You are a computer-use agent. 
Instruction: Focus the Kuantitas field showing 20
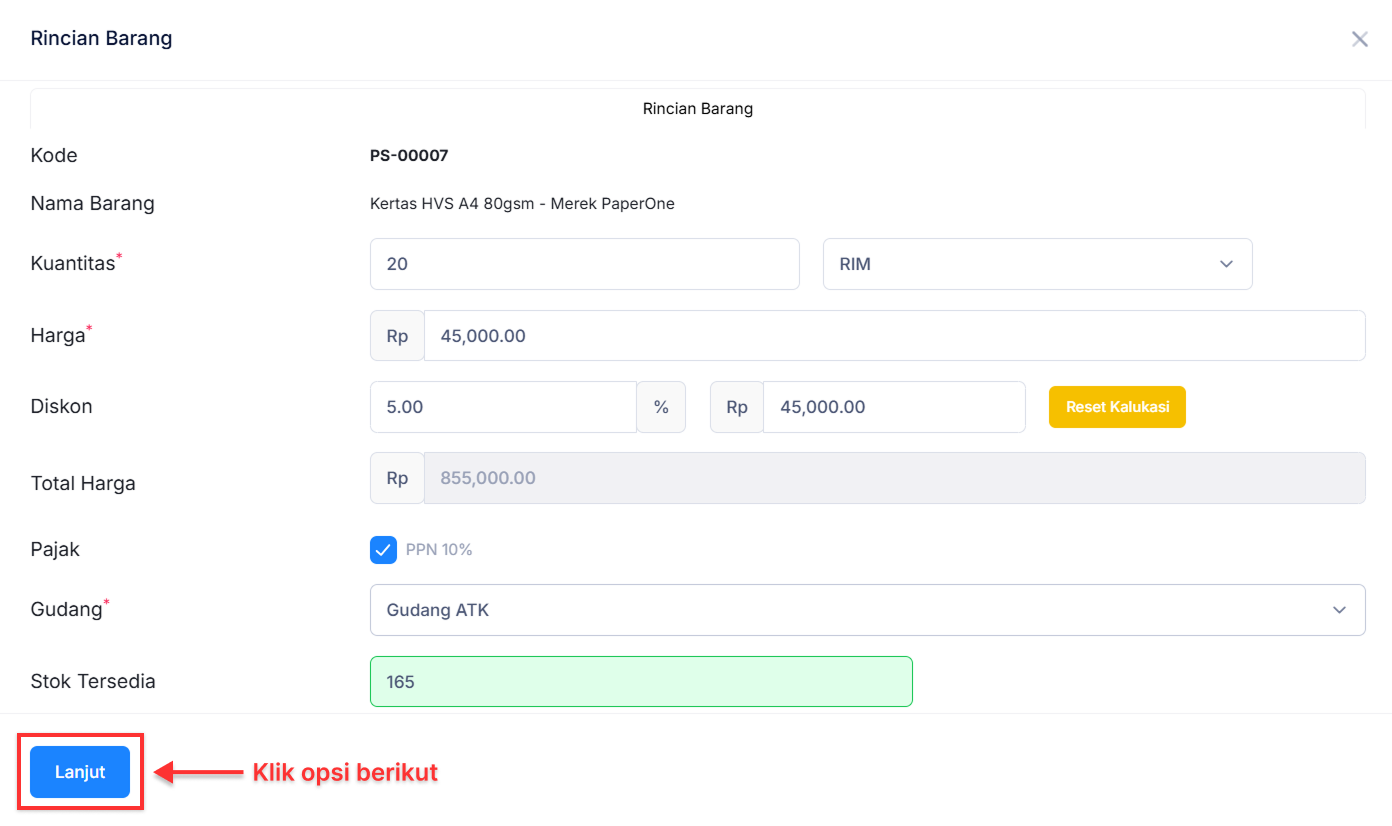(584, 264)
